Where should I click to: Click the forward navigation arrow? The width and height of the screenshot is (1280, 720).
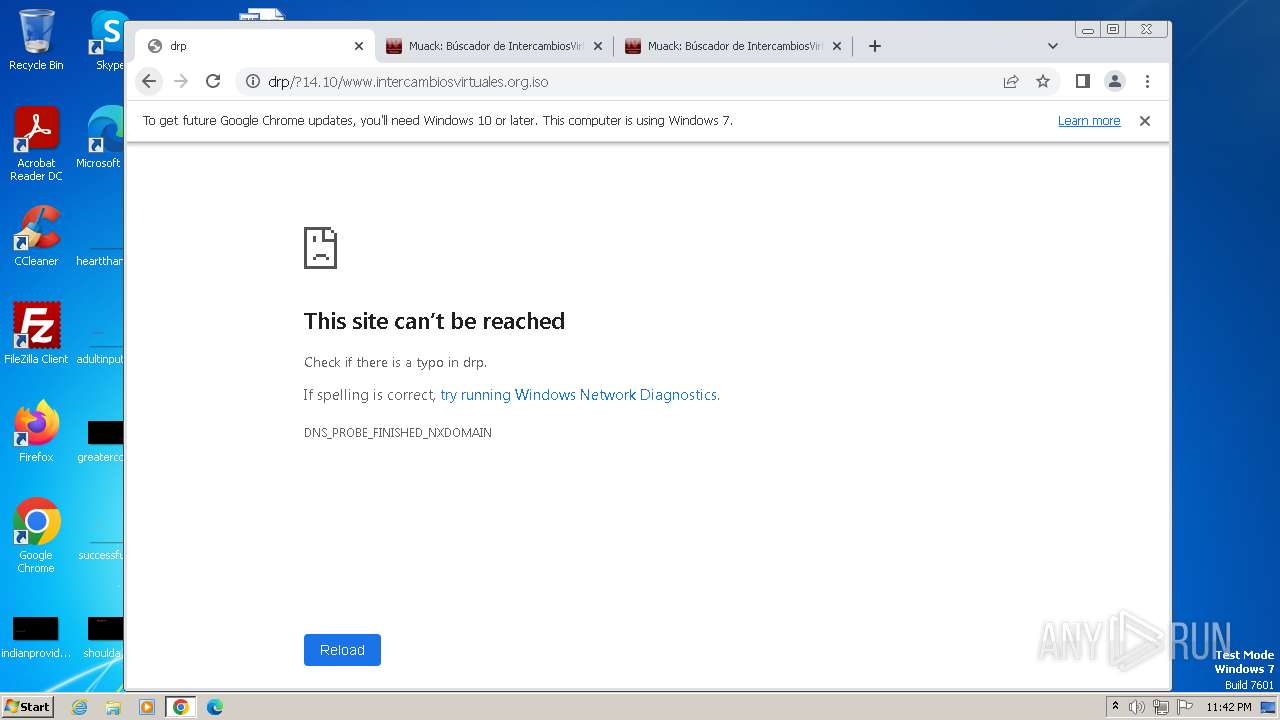click(181, 81)
